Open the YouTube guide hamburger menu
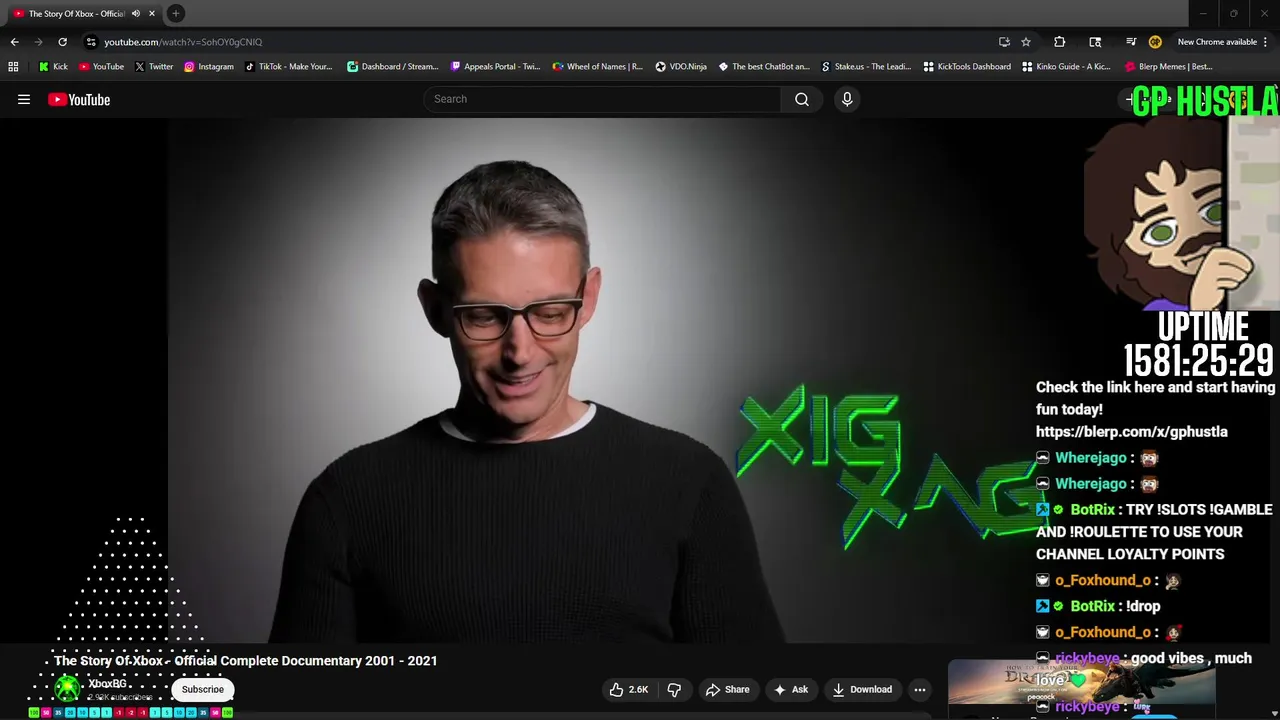The image size is (1280, 720). (24, 99)
